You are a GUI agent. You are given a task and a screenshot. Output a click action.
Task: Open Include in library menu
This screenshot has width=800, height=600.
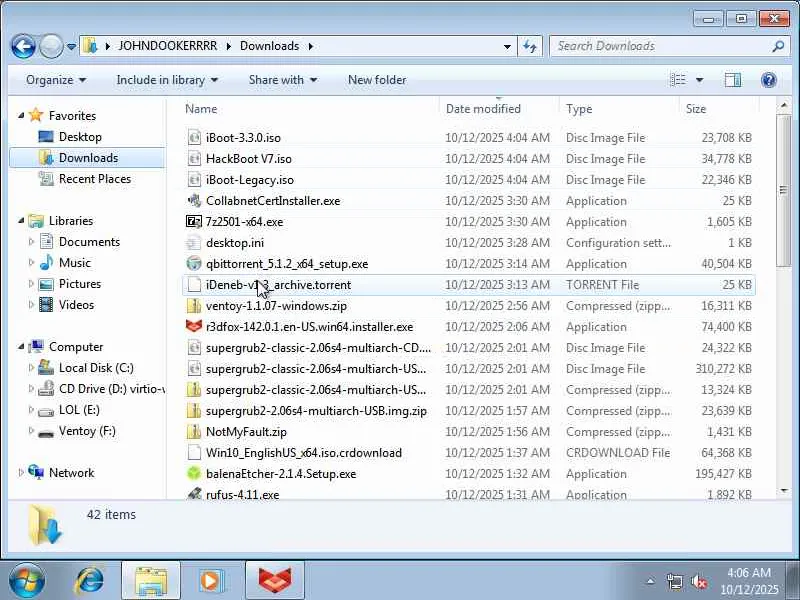[167, 80]
